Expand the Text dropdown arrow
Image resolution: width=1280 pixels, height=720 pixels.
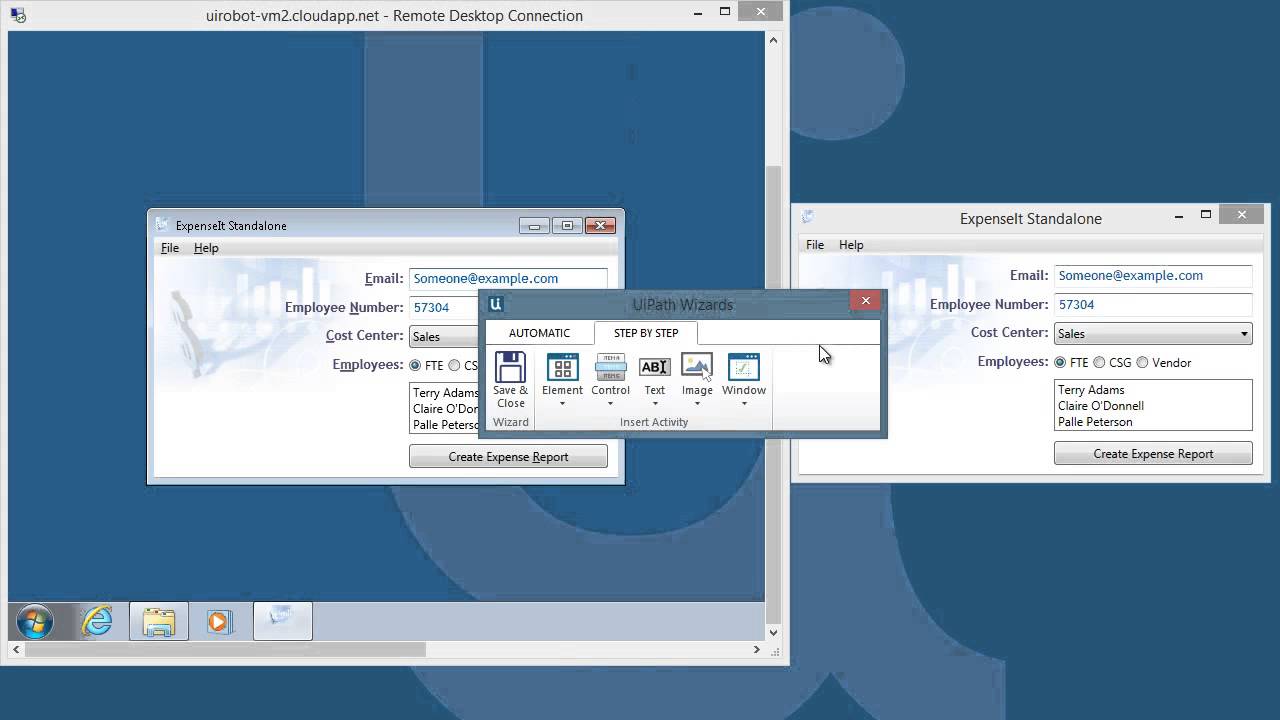[654, 404]
